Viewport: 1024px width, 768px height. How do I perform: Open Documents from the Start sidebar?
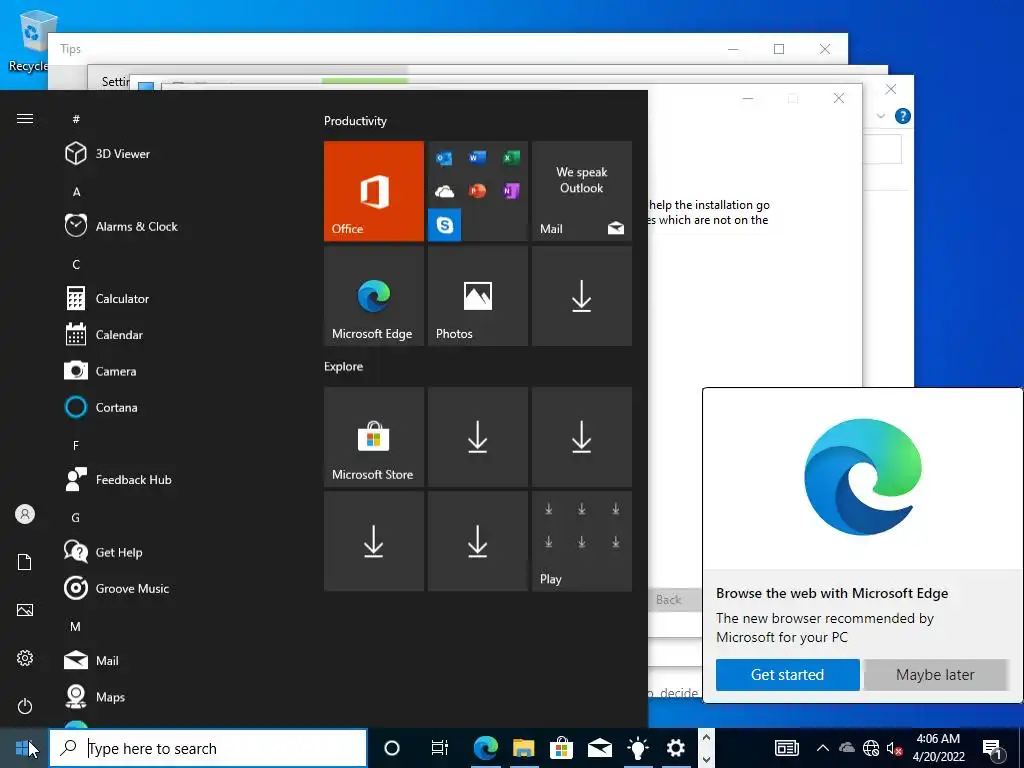click(25, 562)
